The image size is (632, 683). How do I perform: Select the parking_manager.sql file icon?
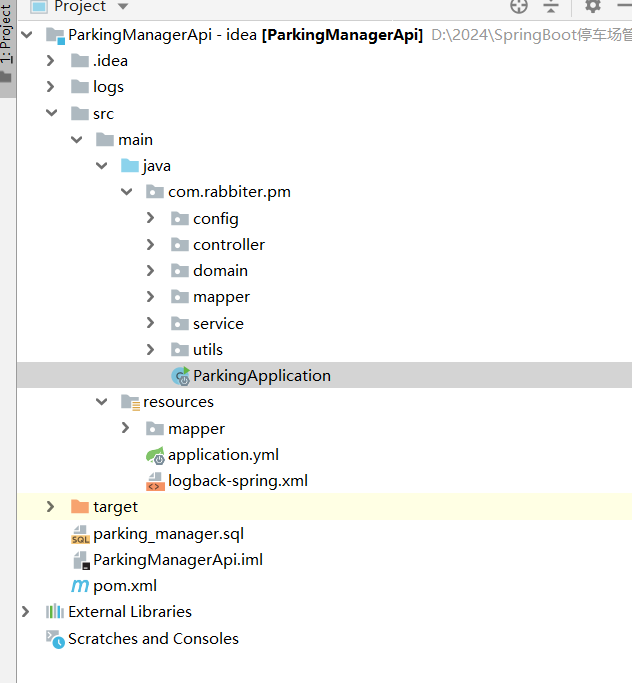(x=80, y=534)
